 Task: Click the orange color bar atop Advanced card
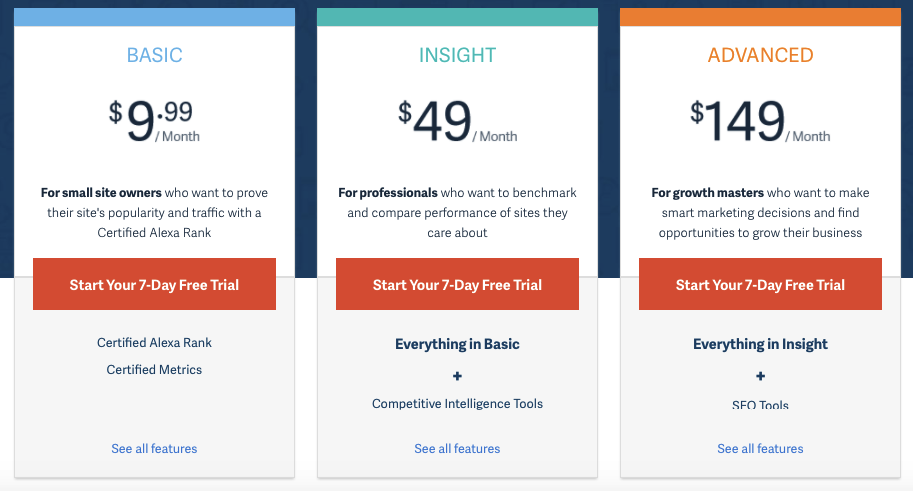click(x=760, y=17)
